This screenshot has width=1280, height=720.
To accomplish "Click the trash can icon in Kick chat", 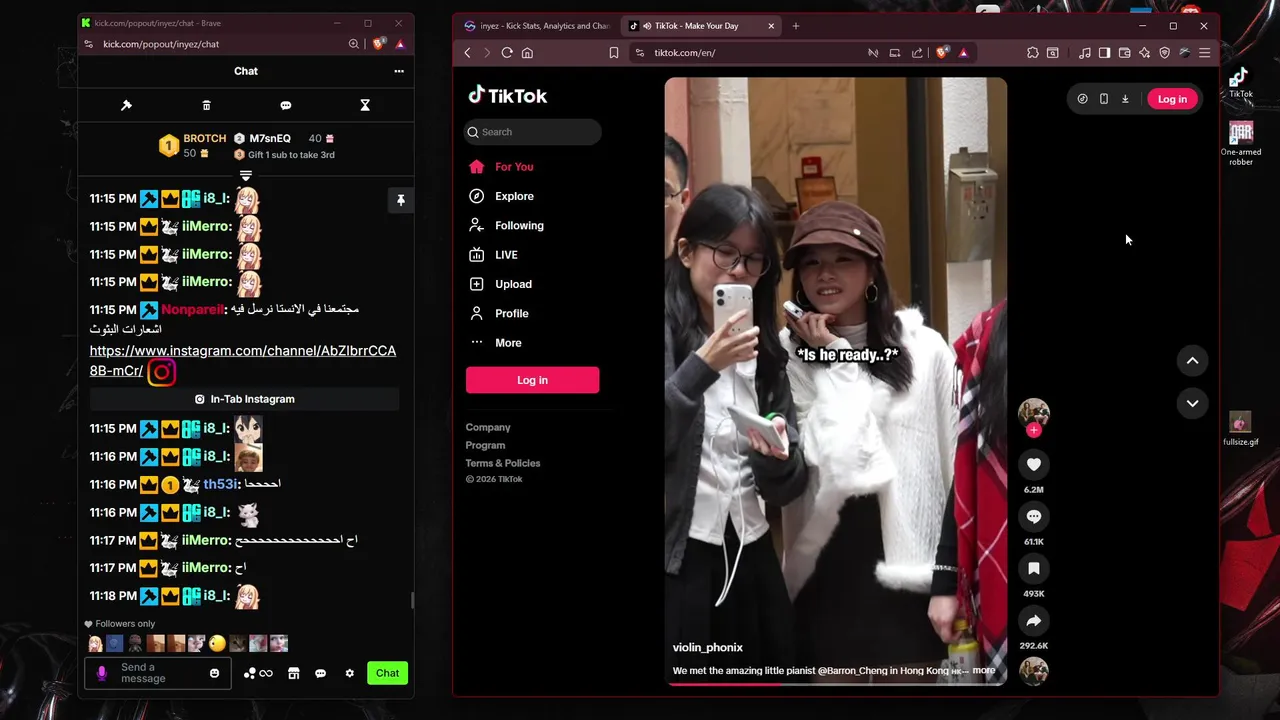I will [206, 105].
